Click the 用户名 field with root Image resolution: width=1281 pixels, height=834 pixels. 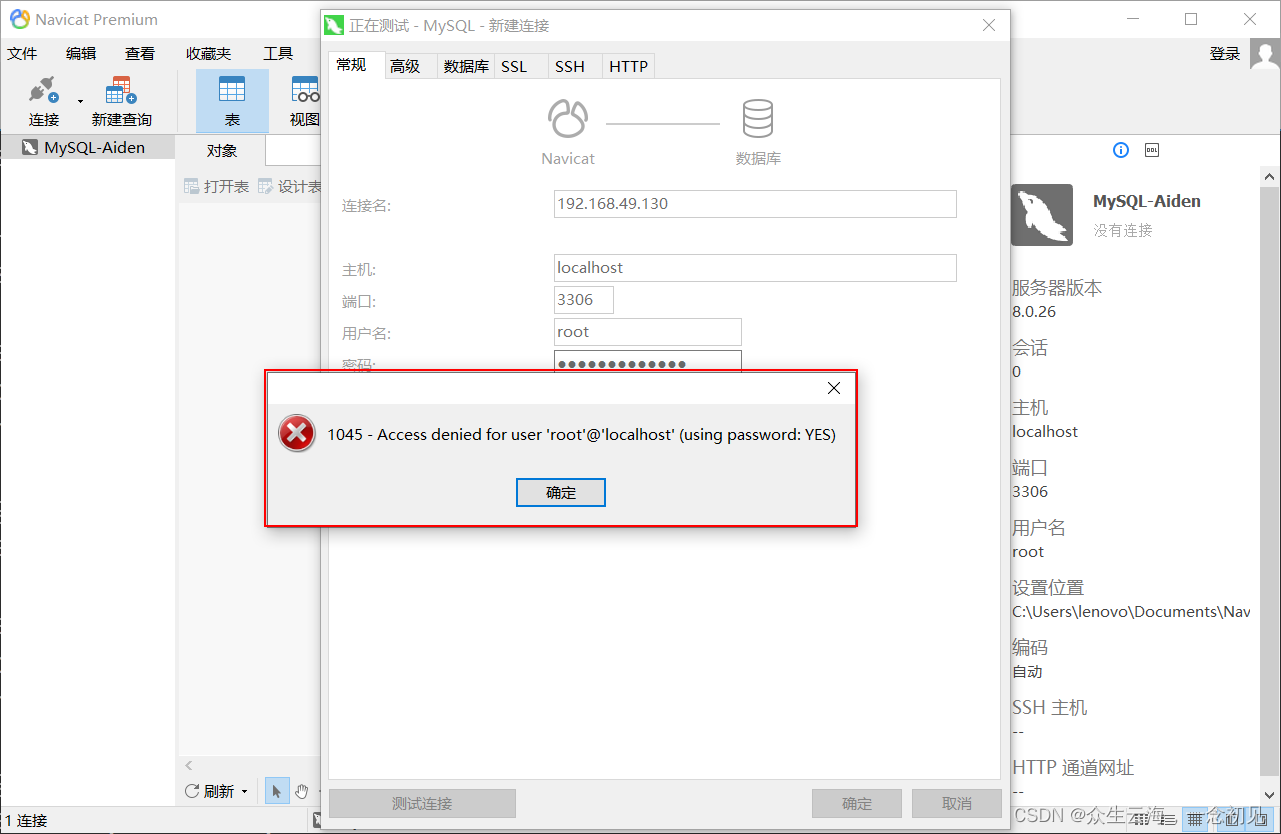tap(648, 332)
